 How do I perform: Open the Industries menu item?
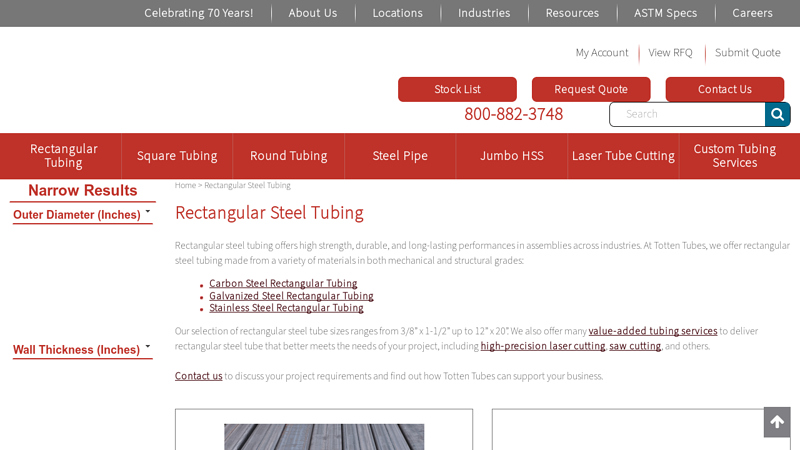(x=484, y=13)
